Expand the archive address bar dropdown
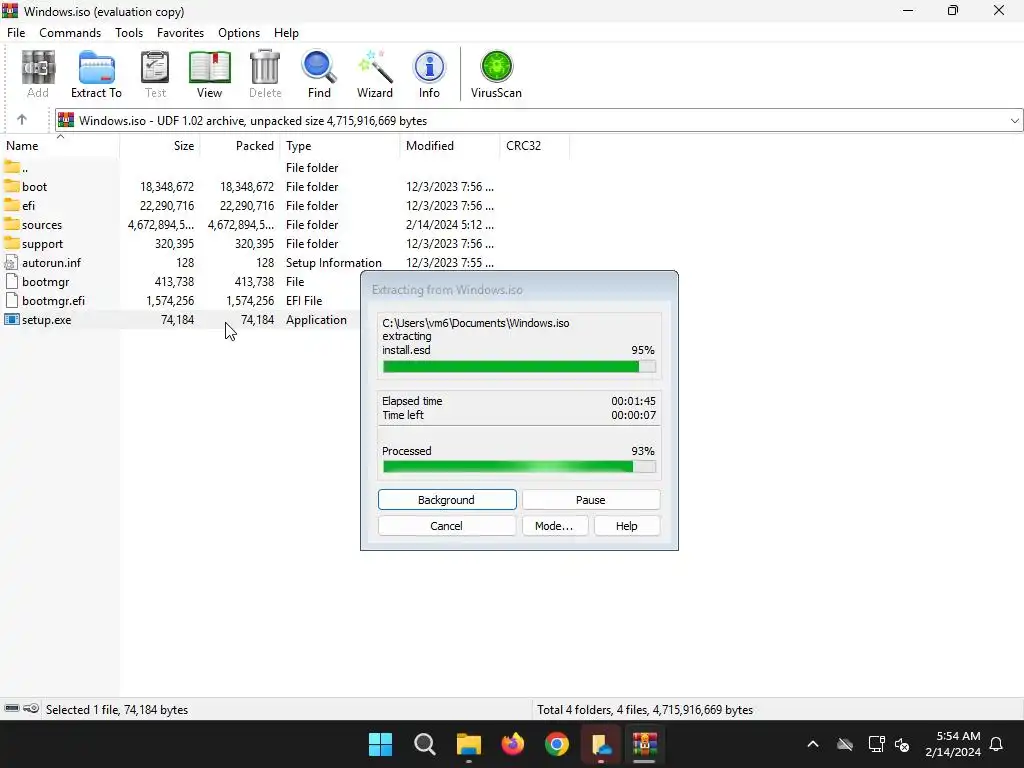Viewport: 1024px width, 768px height. click(x=1014, y=120)
